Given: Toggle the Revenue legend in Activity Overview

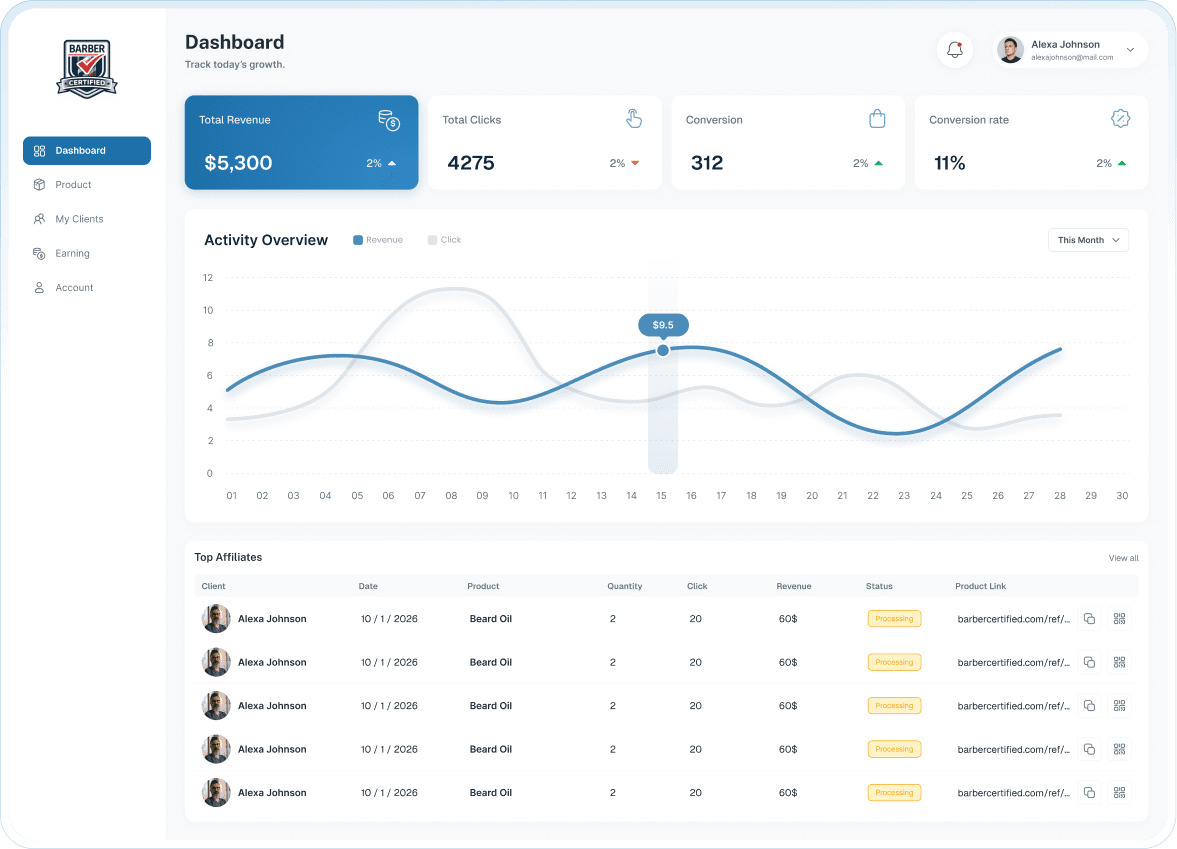Looking at the screenshot, I should point(378,240).
